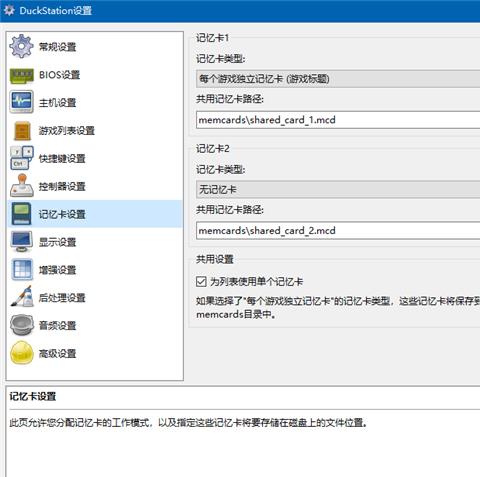Click the shared_card_2.mcd path field
The height and width of the screenshot is (477, 480).
coord(338,231)
